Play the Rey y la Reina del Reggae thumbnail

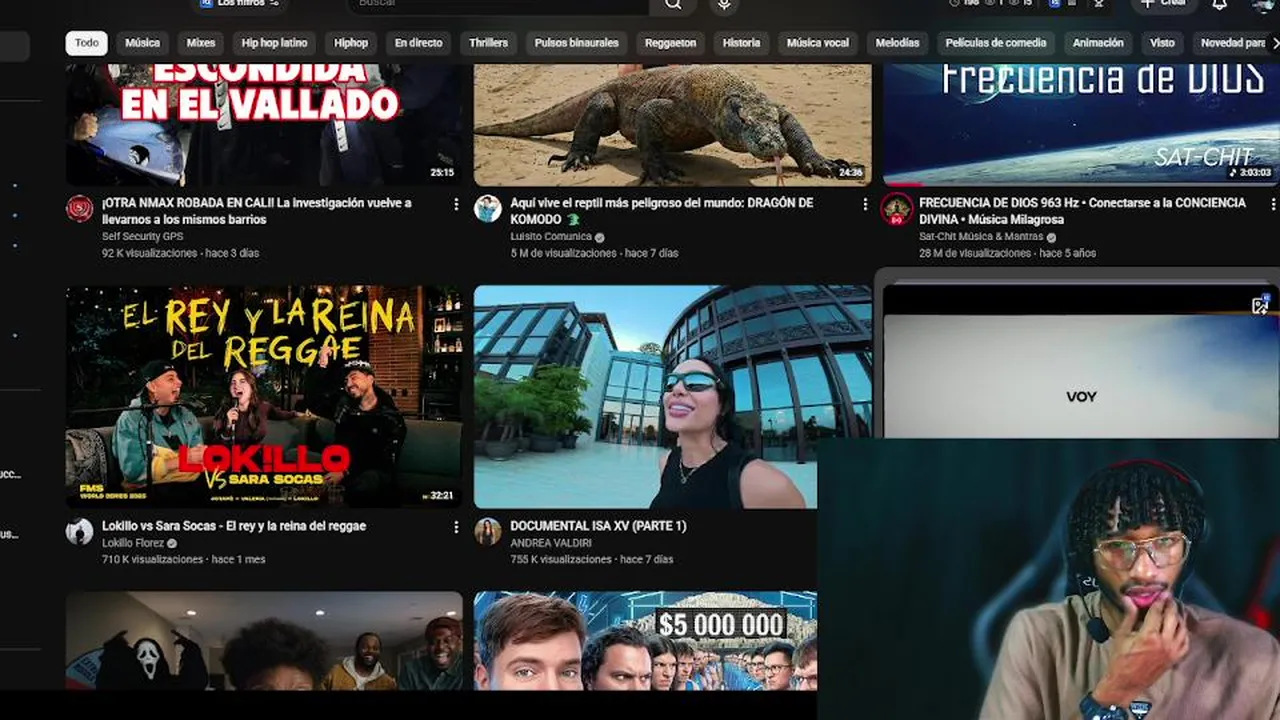pyautogui.click(x=264, y=397)
